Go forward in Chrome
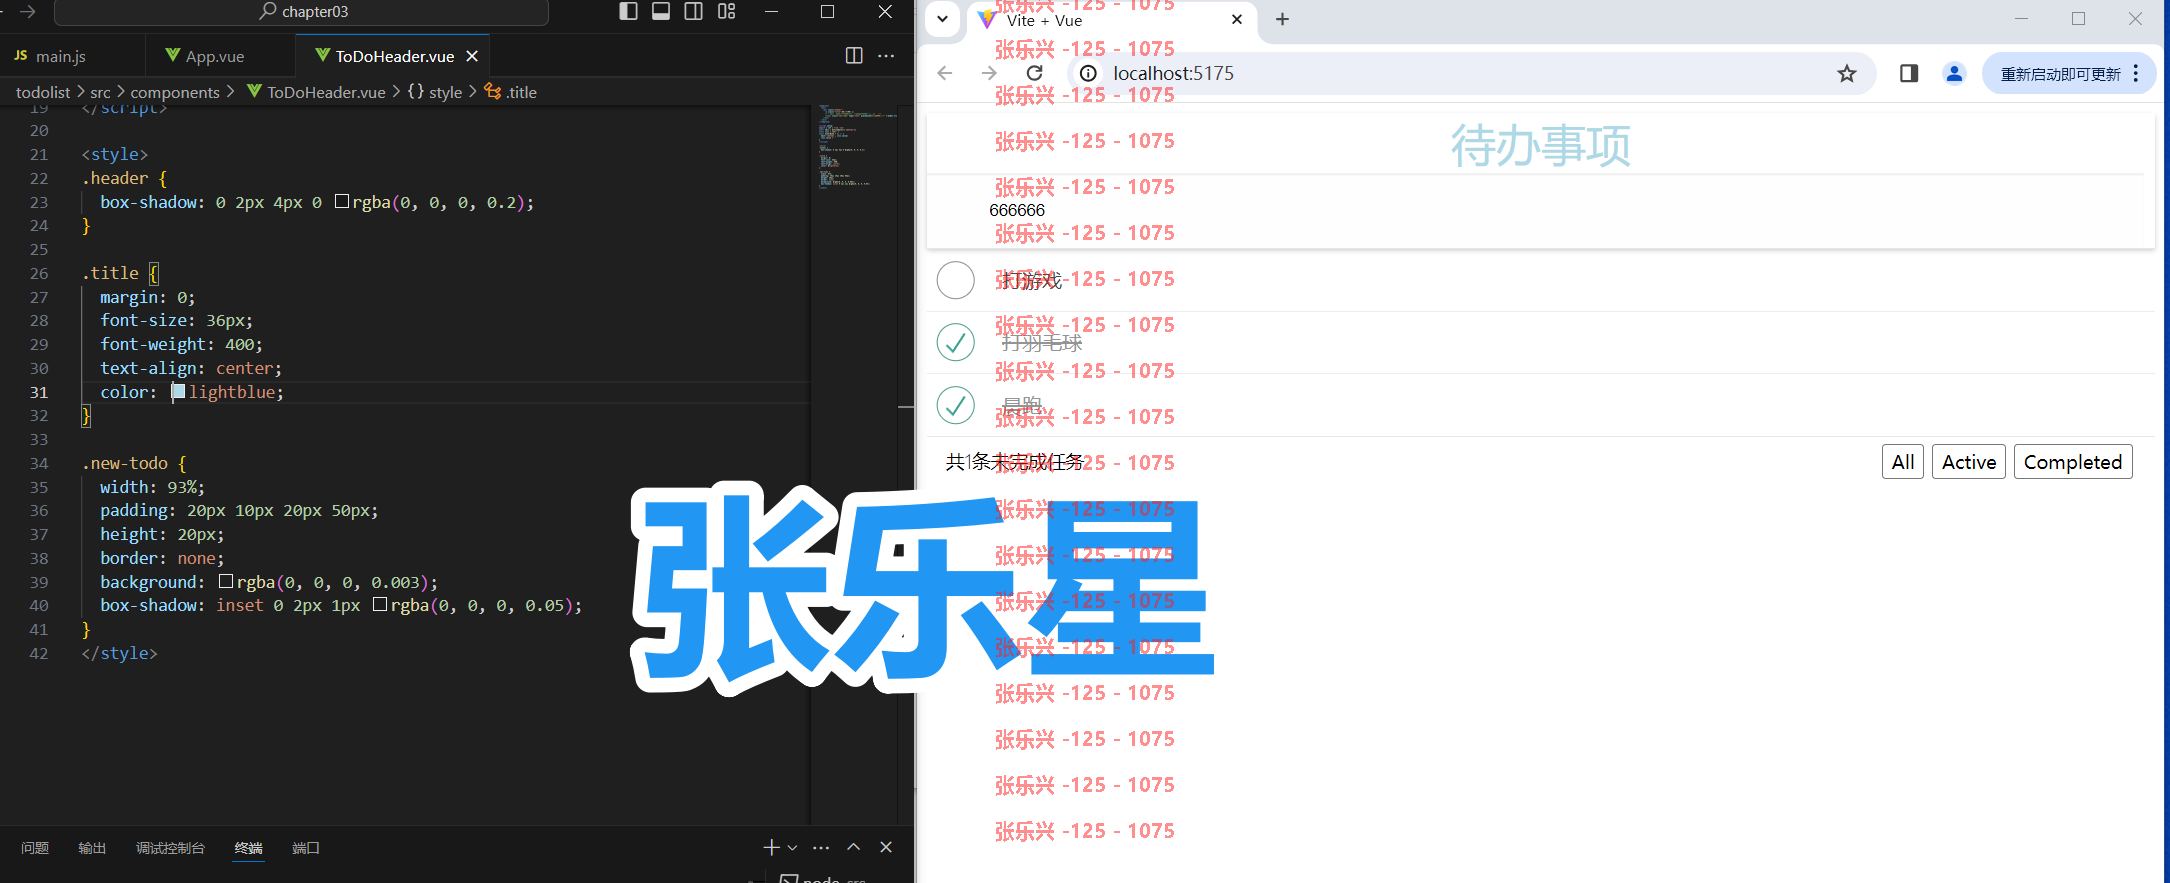2170x883 pixels. click(x=989, y=73)
